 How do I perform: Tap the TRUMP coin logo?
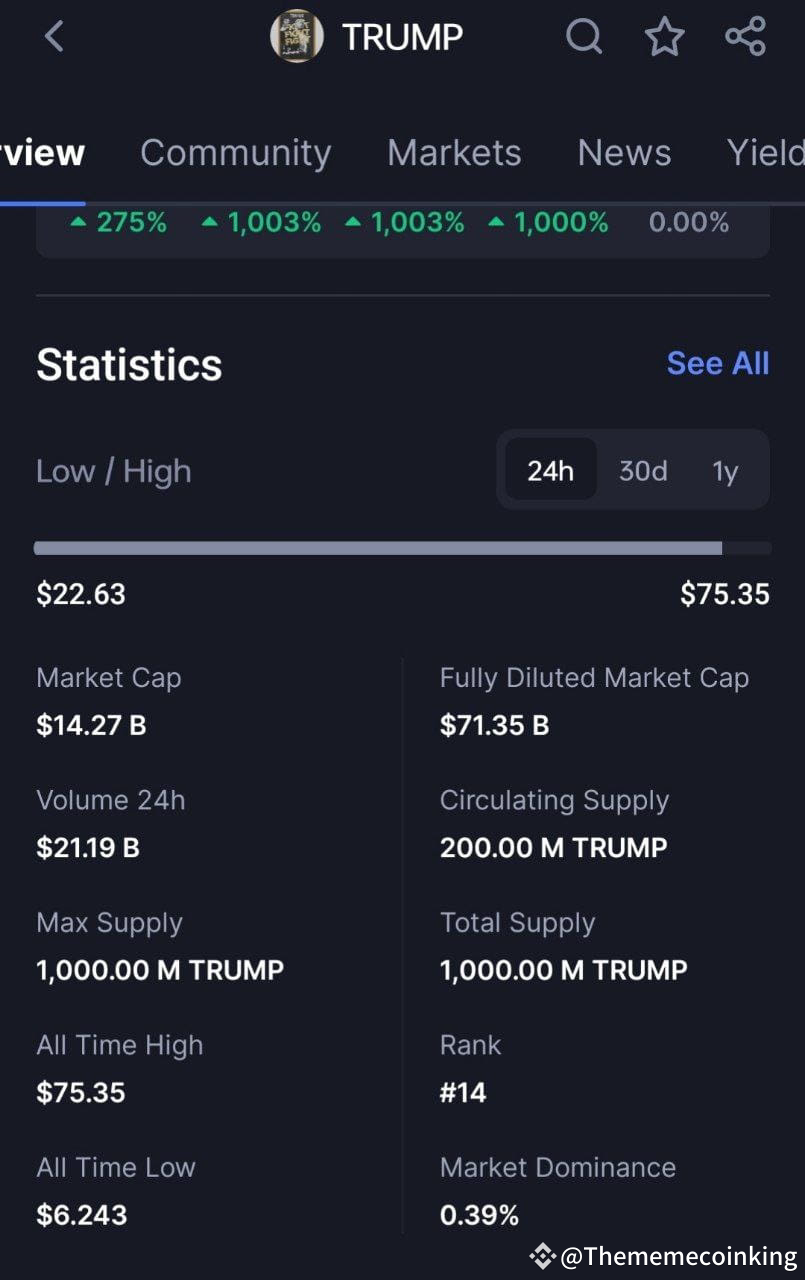pos(297,37)
